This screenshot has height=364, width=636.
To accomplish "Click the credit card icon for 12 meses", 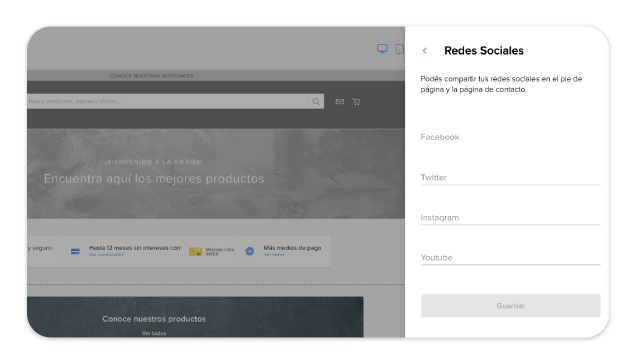I will [x=75, y=251].
